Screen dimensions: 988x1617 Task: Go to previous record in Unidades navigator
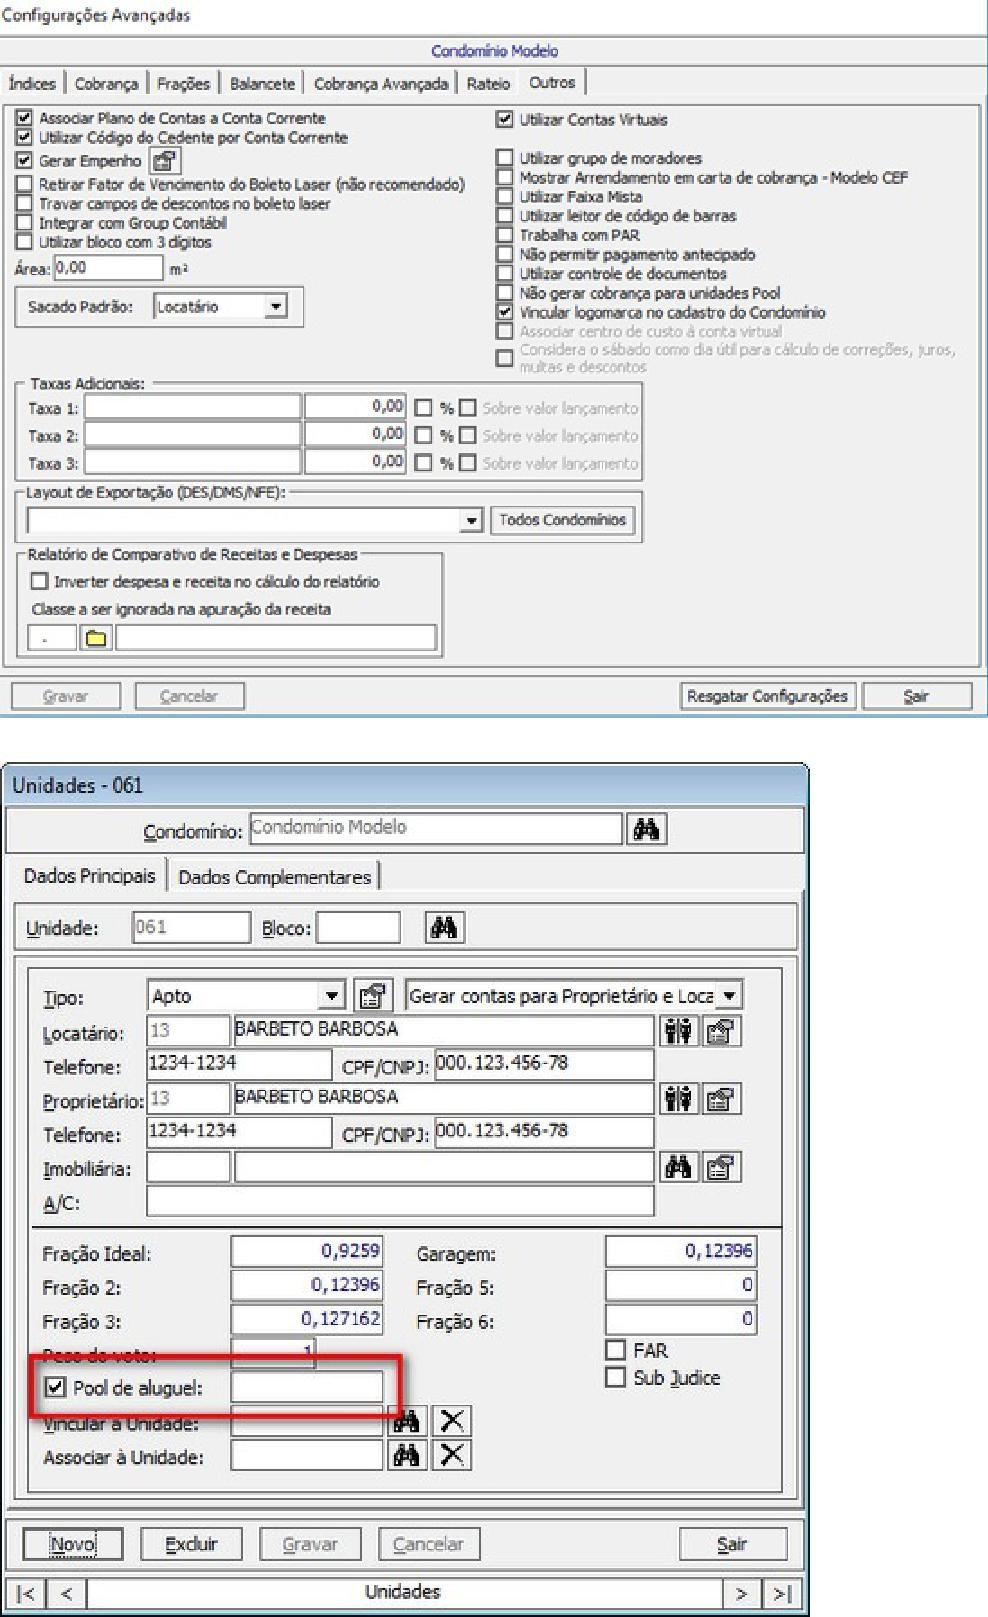click(67, 1593)
